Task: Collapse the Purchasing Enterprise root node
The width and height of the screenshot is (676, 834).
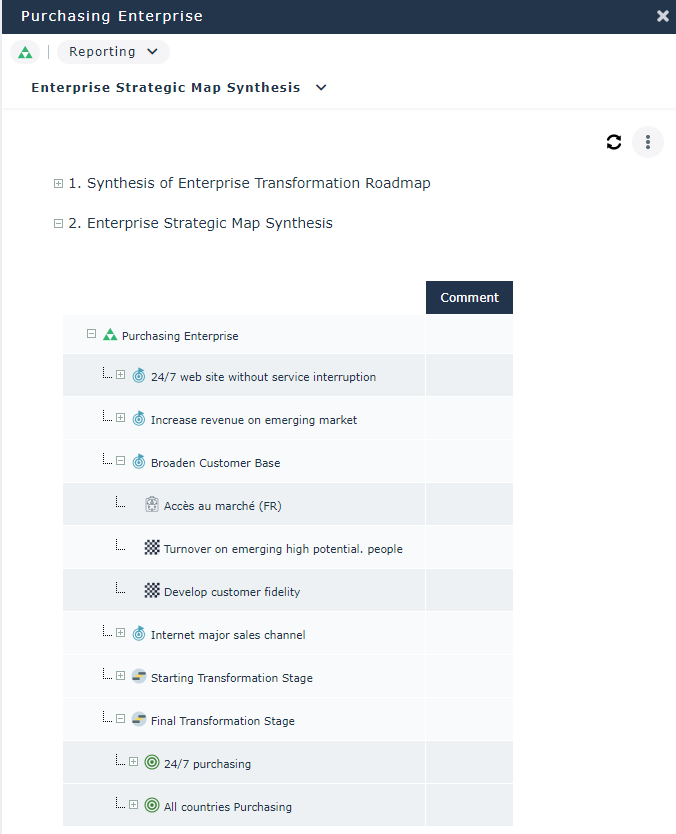Action: tap(91, 335)
